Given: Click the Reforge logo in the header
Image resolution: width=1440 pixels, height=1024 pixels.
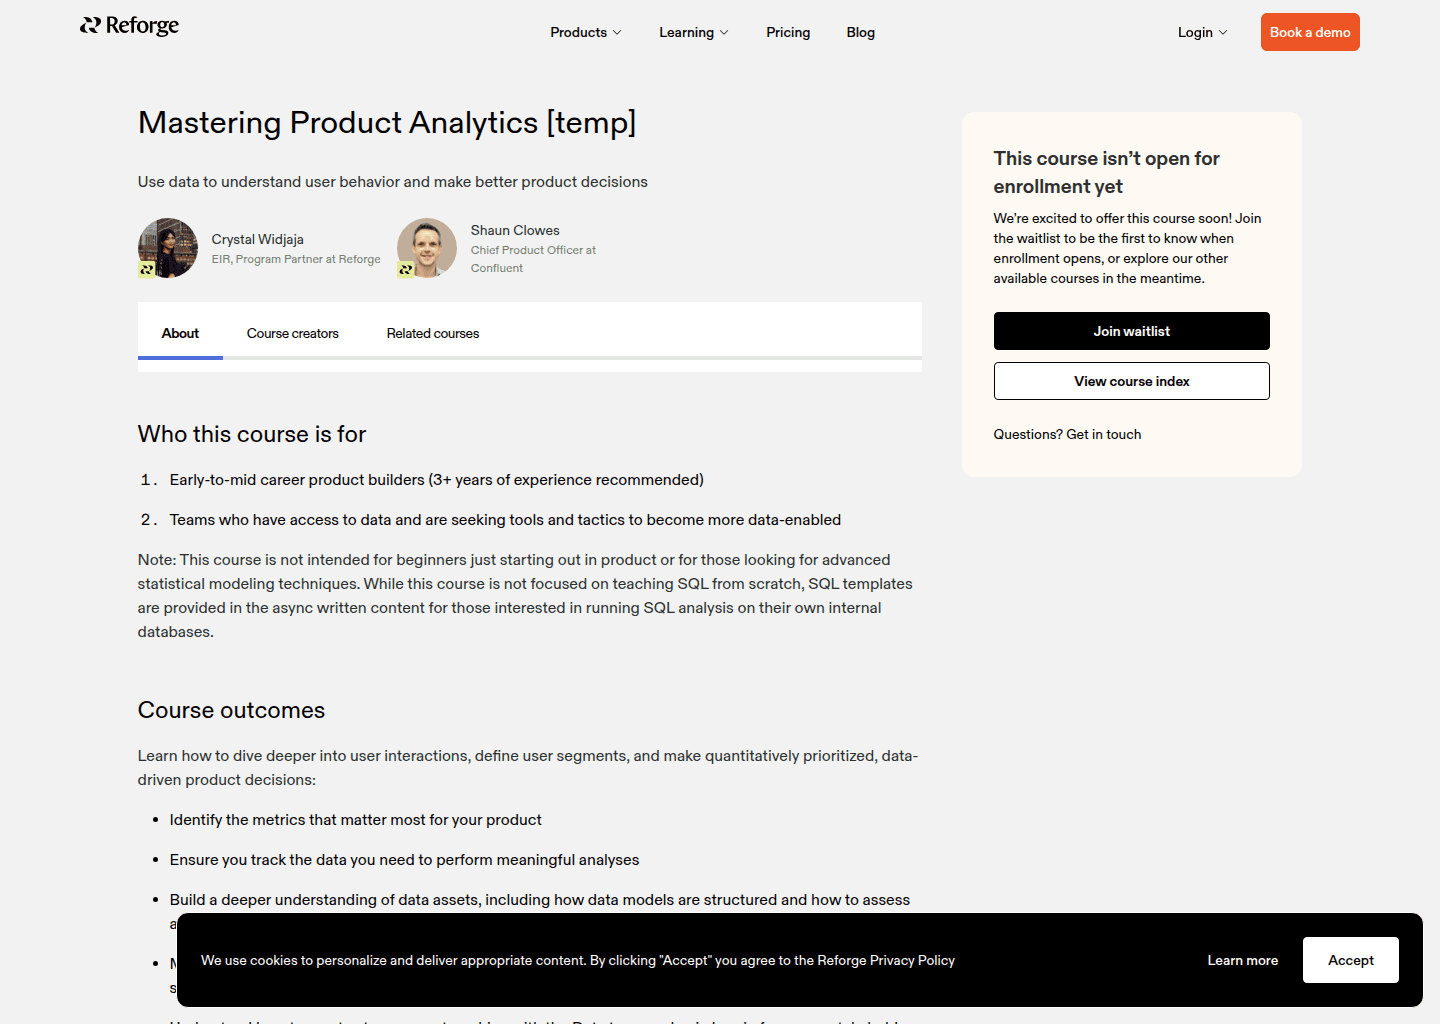Looking at the screenshot, I should click(129, 26).
